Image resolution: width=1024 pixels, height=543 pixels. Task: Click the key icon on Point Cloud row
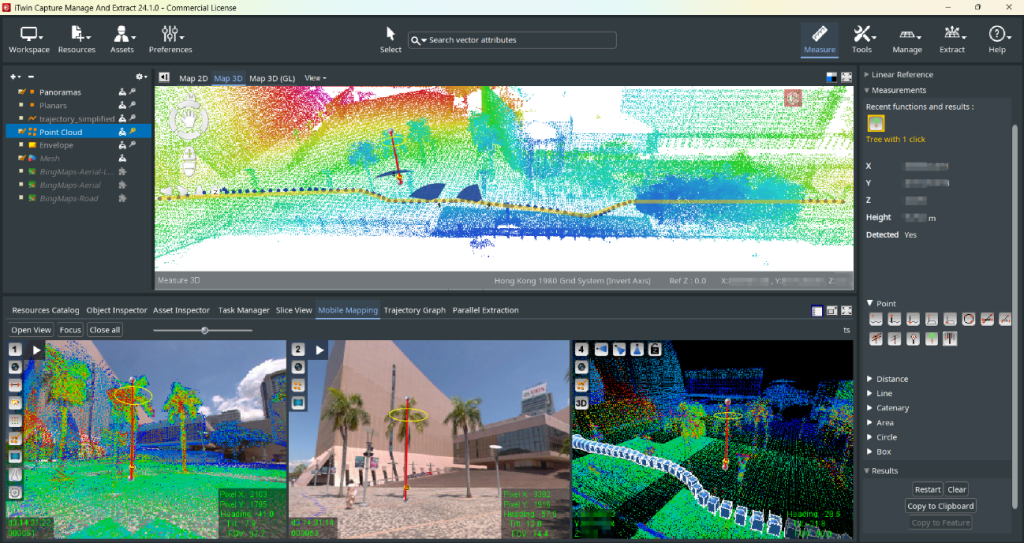[x=133, y=131]
